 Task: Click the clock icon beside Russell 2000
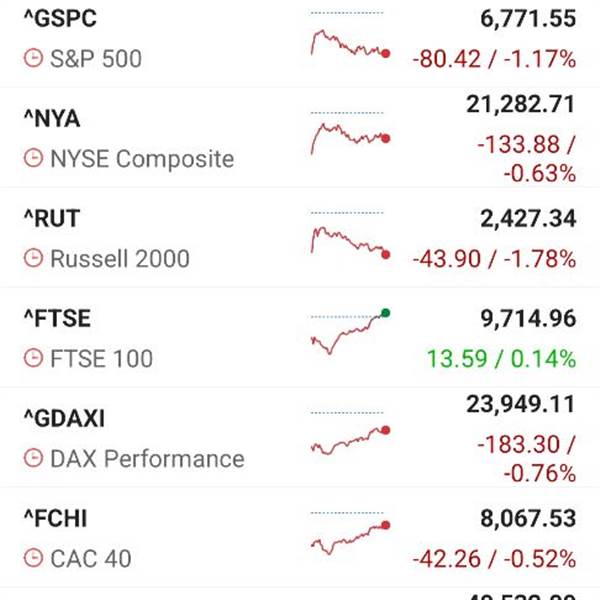coord(33,259)
